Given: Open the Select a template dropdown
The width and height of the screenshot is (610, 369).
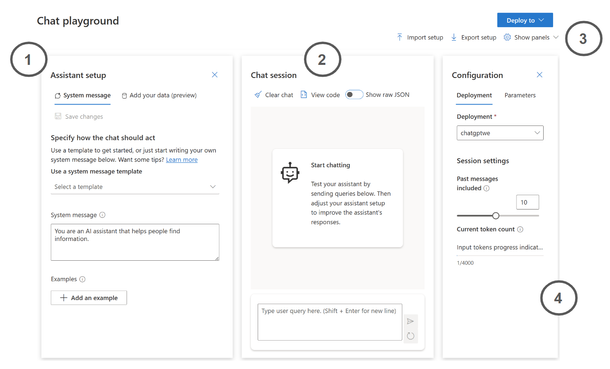Looking at the screenshot, I should click(135, 187).
